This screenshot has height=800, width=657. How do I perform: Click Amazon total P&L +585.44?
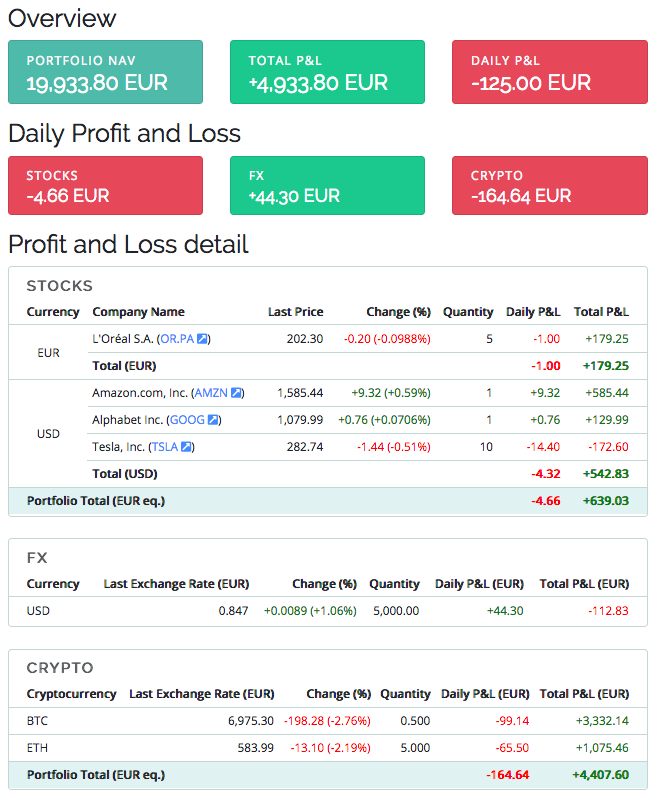click(x=607, y=393)
